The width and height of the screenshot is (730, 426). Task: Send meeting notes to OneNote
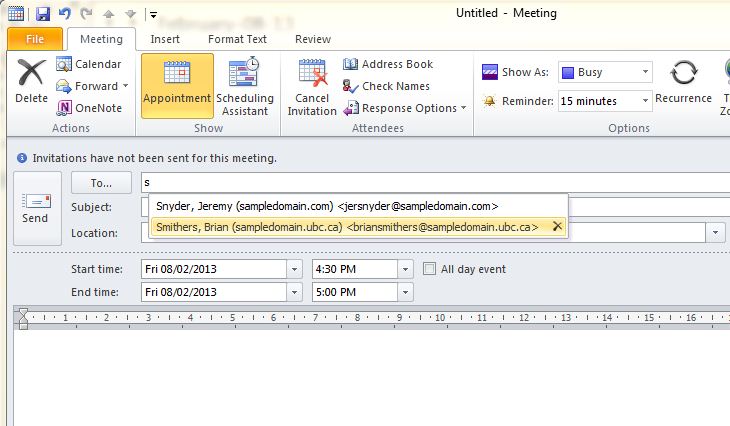(x=89, y=108)
